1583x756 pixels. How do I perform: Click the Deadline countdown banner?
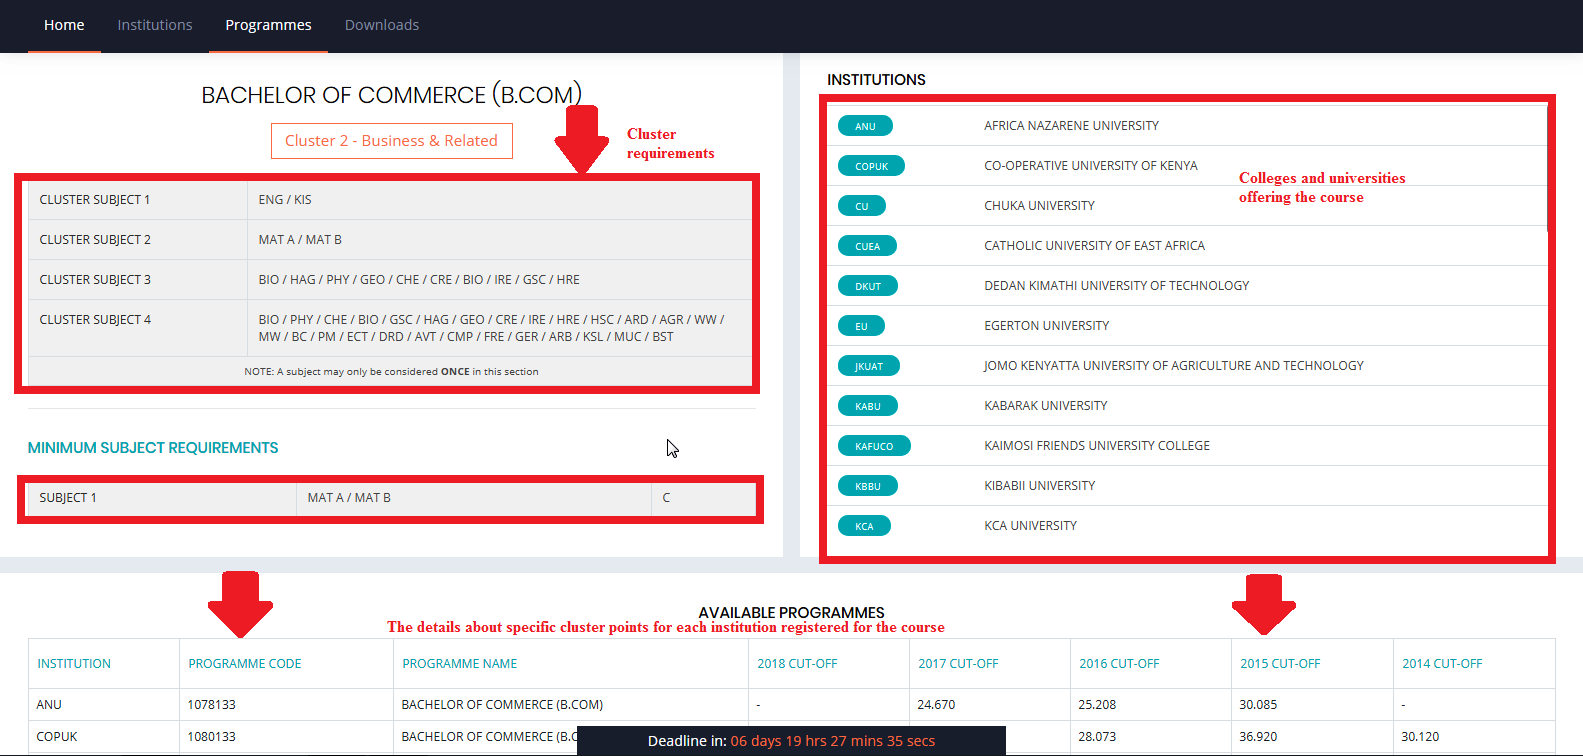click(x=791, y=741)
